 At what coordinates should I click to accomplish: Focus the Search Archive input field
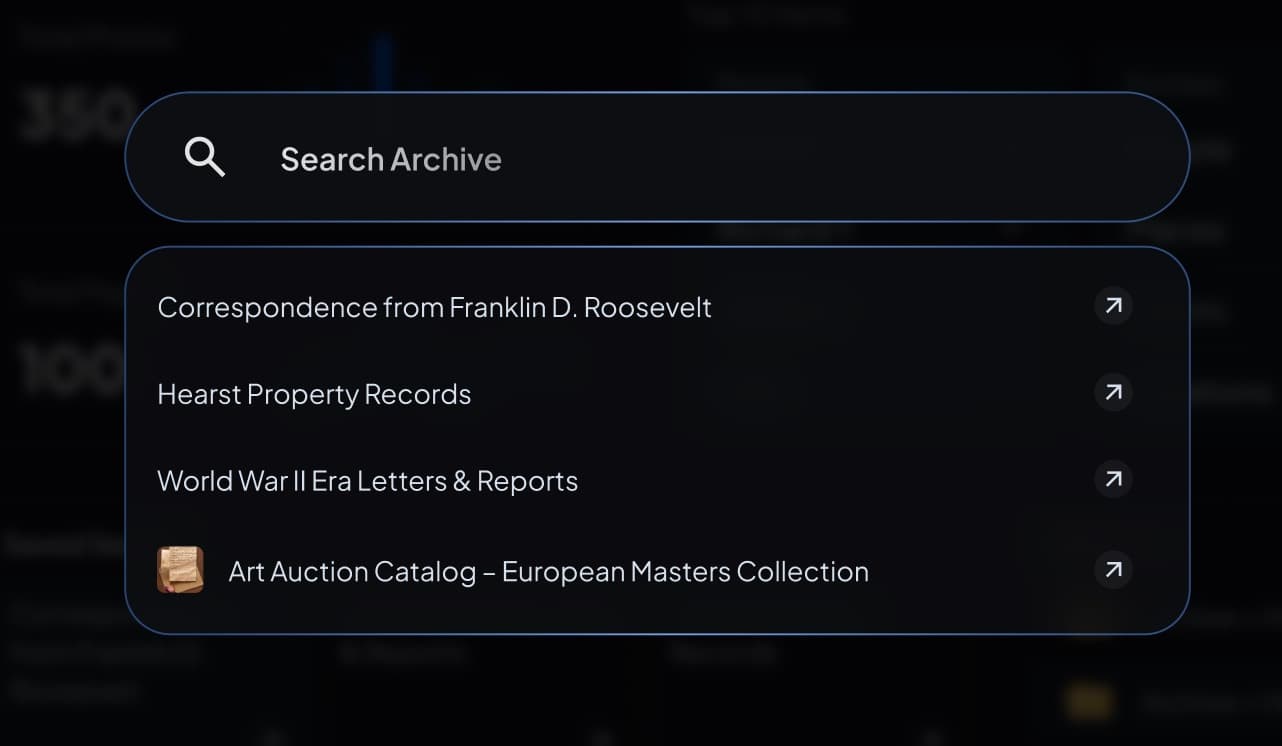point(657,157)
